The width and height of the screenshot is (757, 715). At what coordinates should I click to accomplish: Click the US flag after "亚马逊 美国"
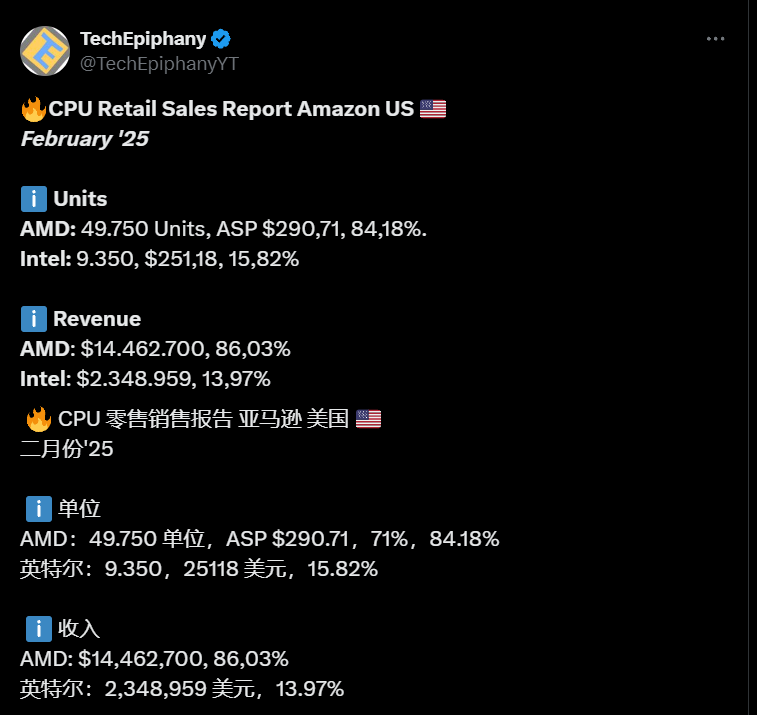point(368,419)
